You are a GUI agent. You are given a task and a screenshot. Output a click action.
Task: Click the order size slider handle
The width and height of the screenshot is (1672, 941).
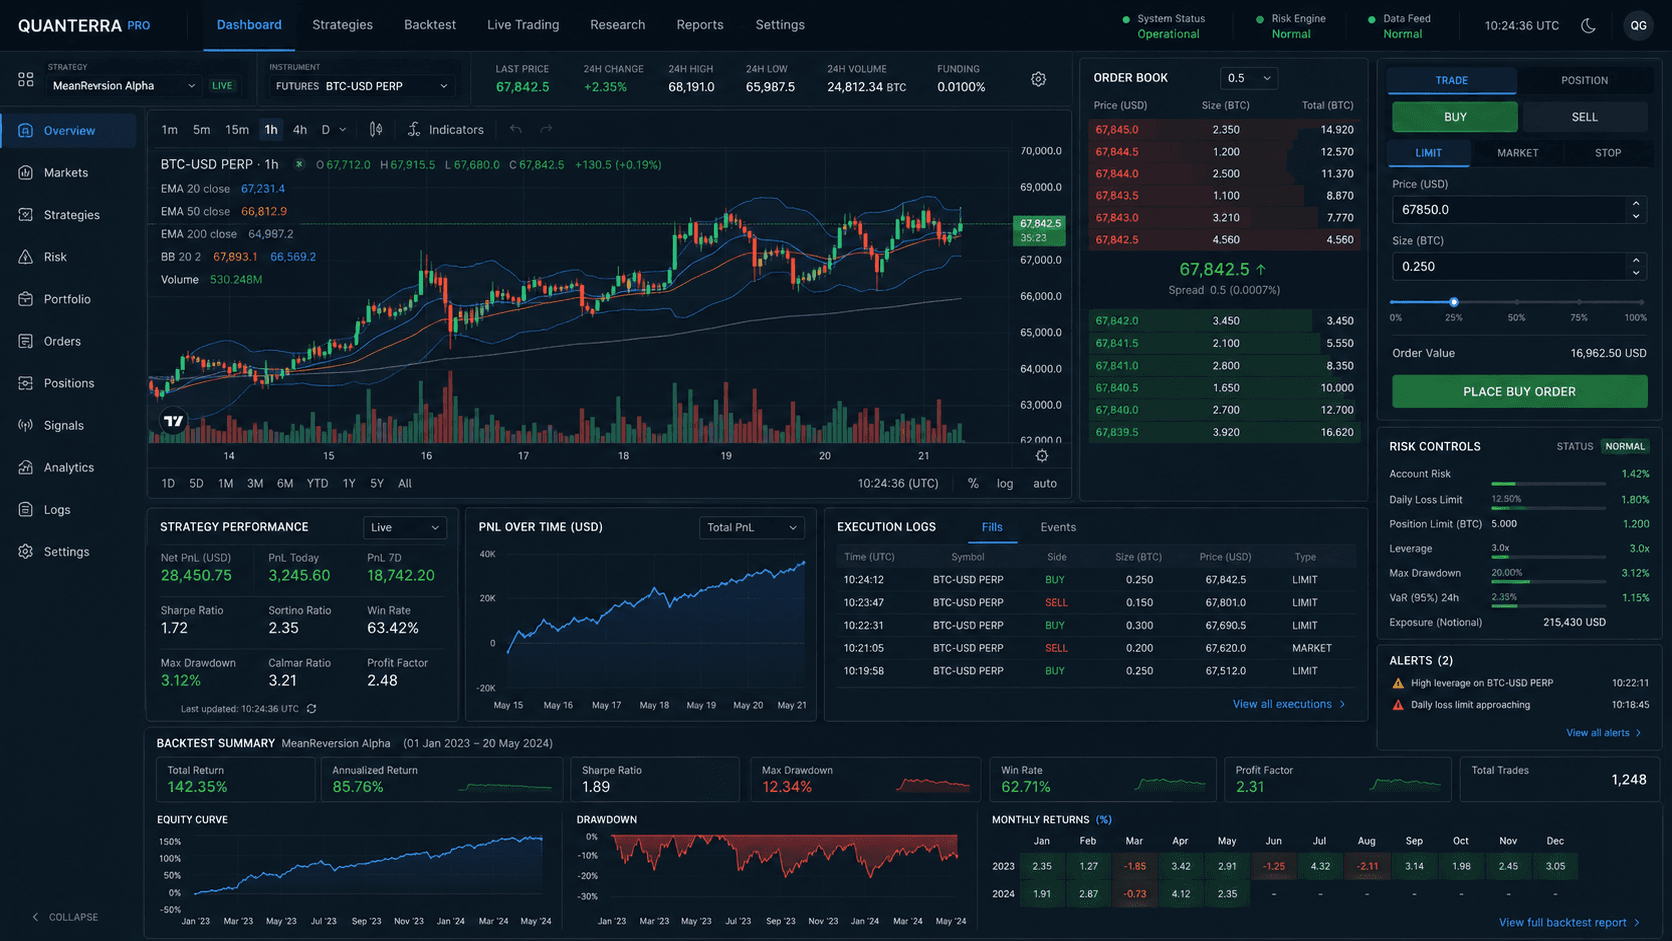coord(1454,302)
